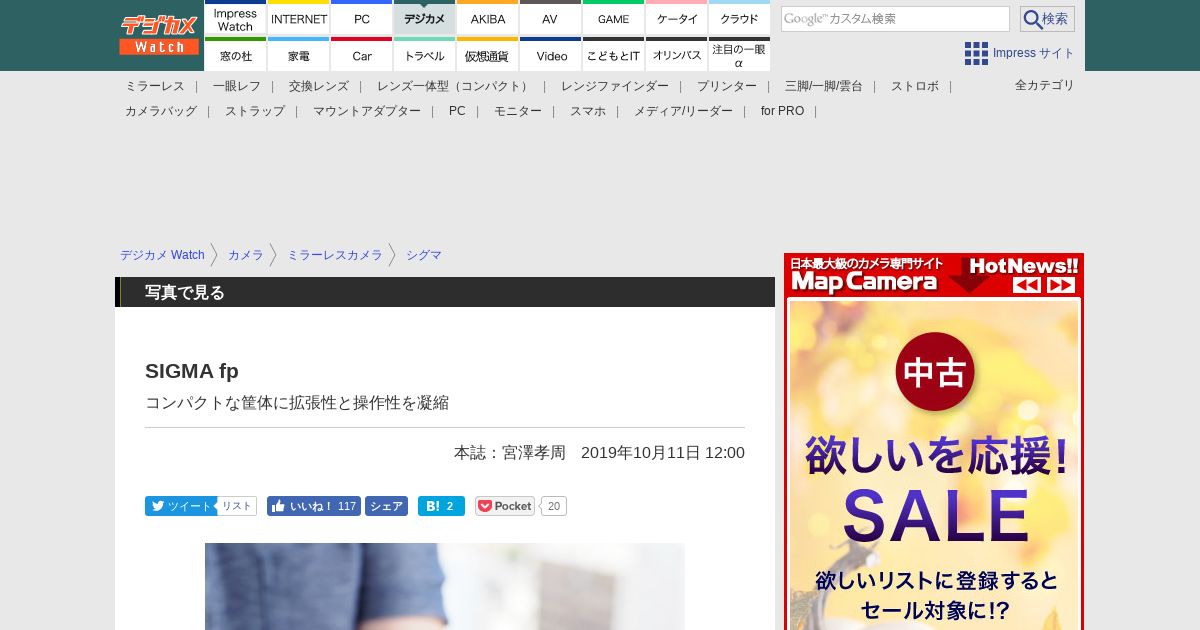Focus the Google カスタム検索 input field
1200x630 pixels.
pyautogui.click(x=895, y=19)
